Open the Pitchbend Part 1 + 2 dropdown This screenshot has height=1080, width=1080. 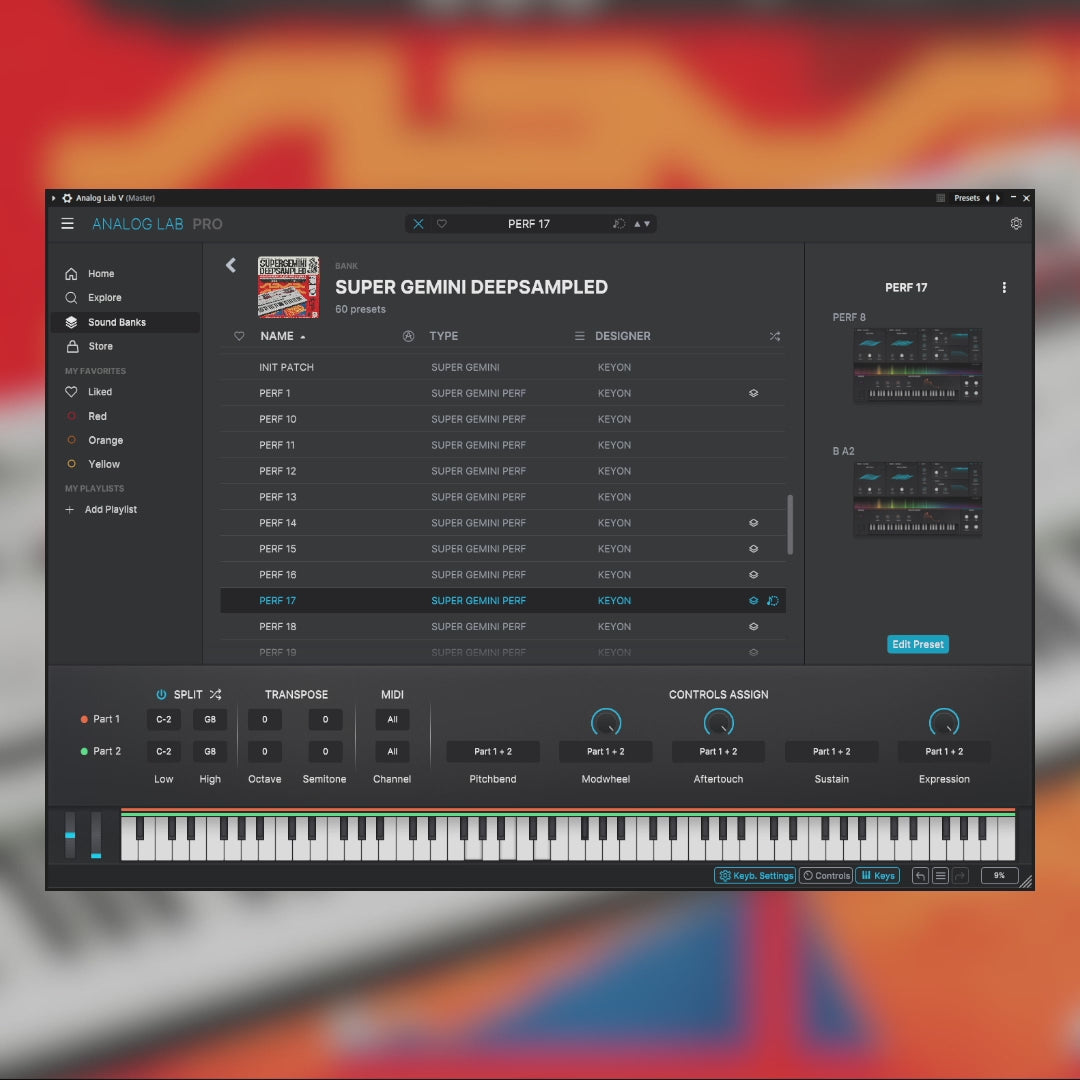[493, 752]
